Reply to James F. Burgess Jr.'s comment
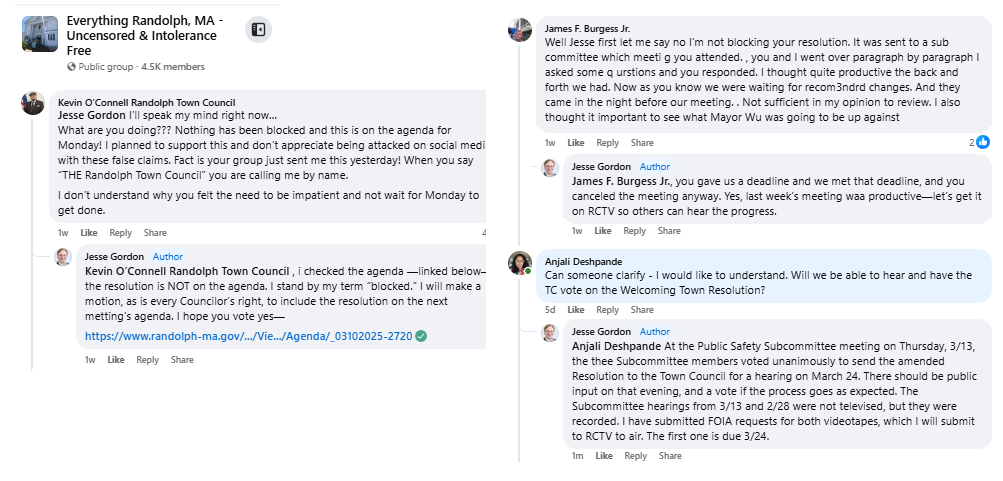The height and width of the screenshot is (481, 1003). click(607, 143)
